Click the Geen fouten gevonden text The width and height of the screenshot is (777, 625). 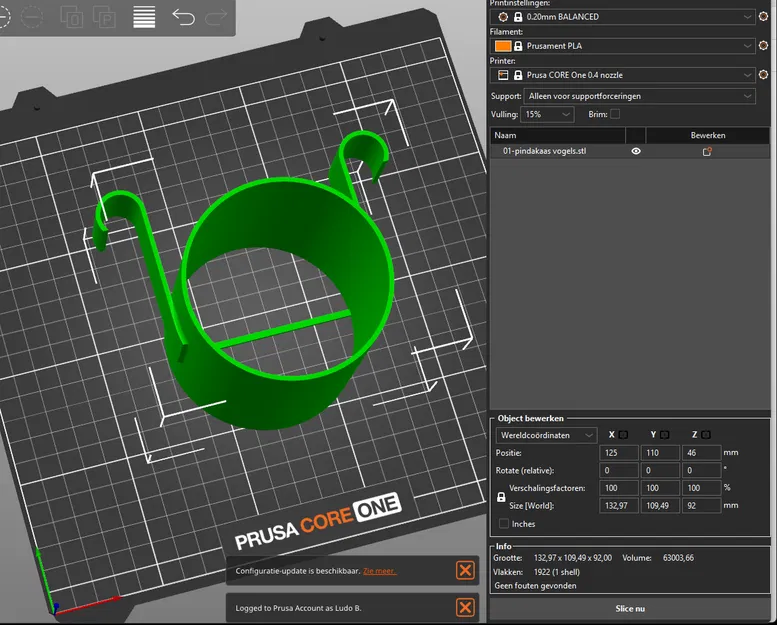pos(535,586)
